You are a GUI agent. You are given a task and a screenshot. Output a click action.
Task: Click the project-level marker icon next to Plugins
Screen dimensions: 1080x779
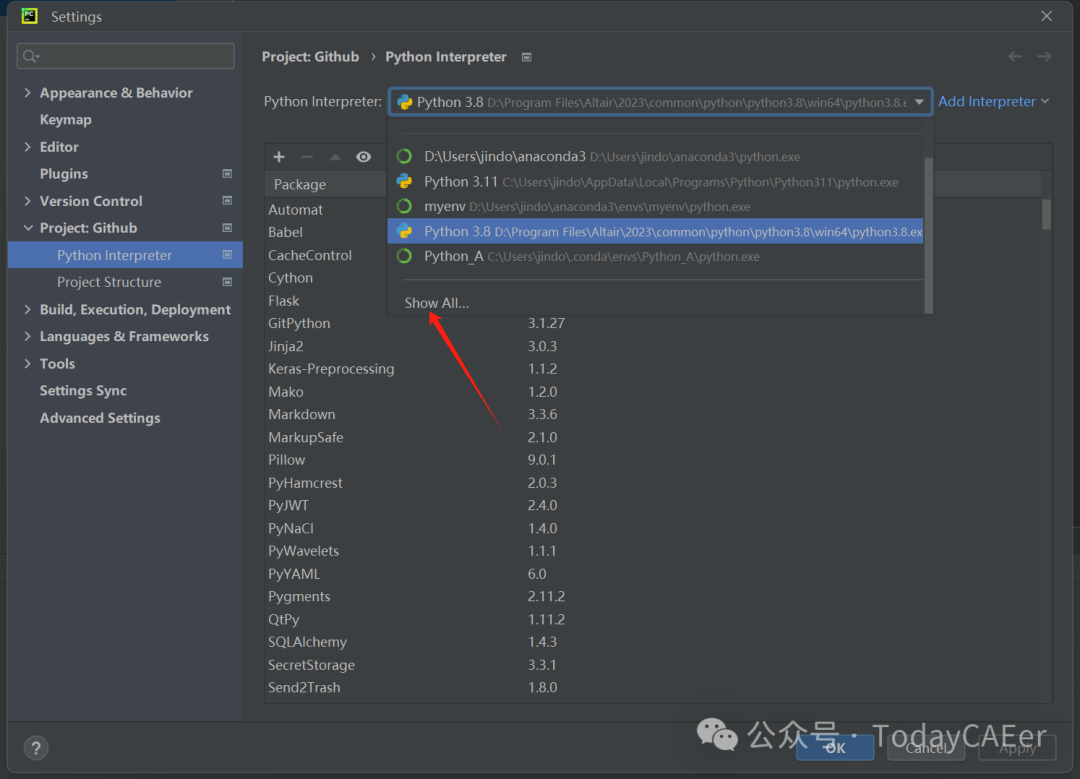point(227,174)
